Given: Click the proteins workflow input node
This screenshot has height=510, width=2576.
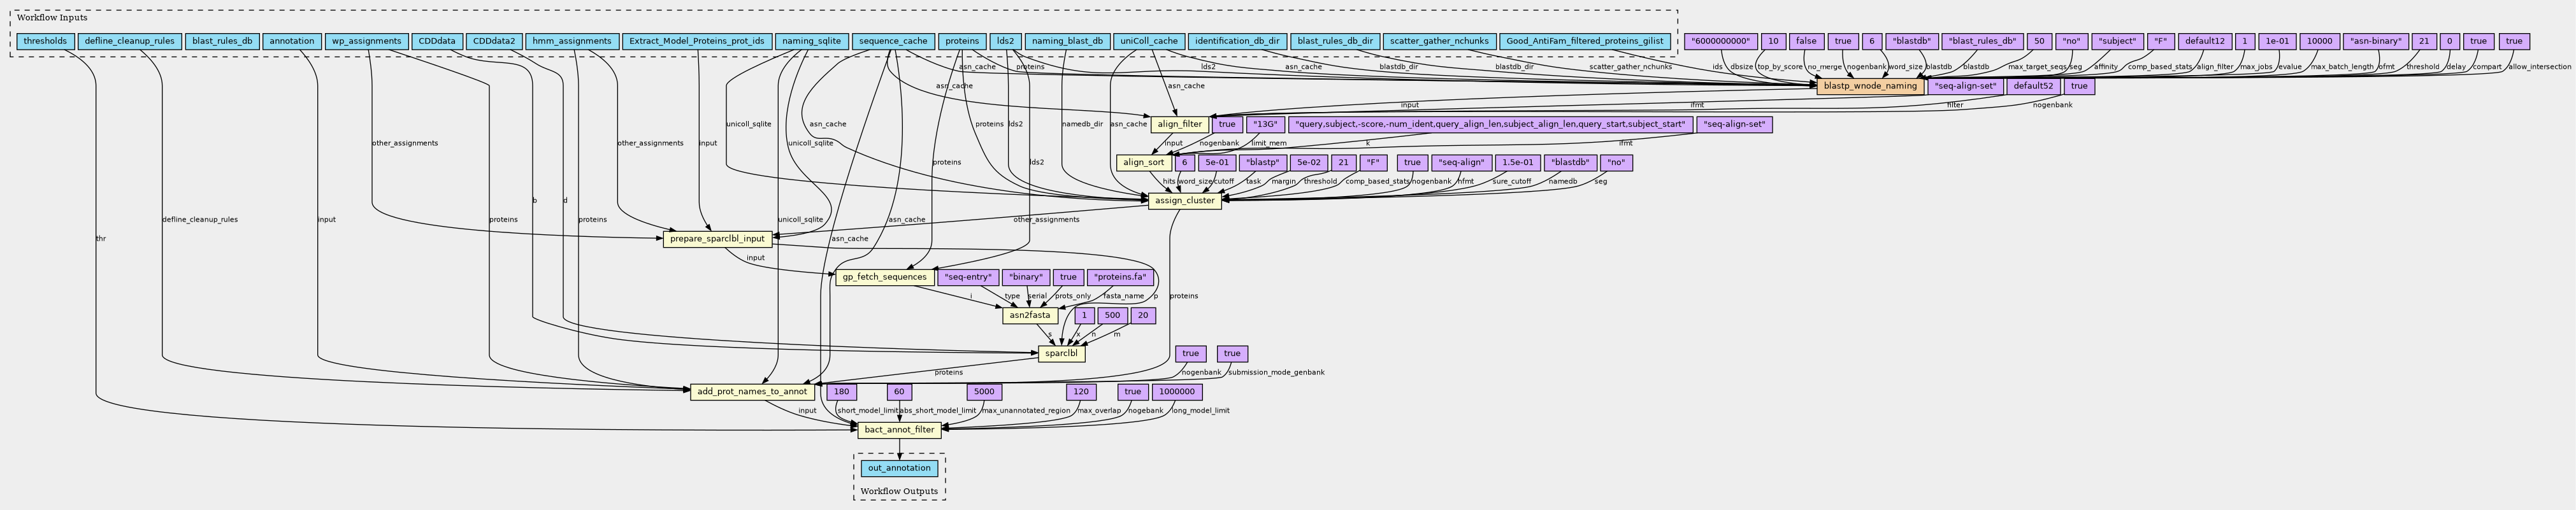Looking at the screenshot, I should pyautogui.click(x=962, y=42).
